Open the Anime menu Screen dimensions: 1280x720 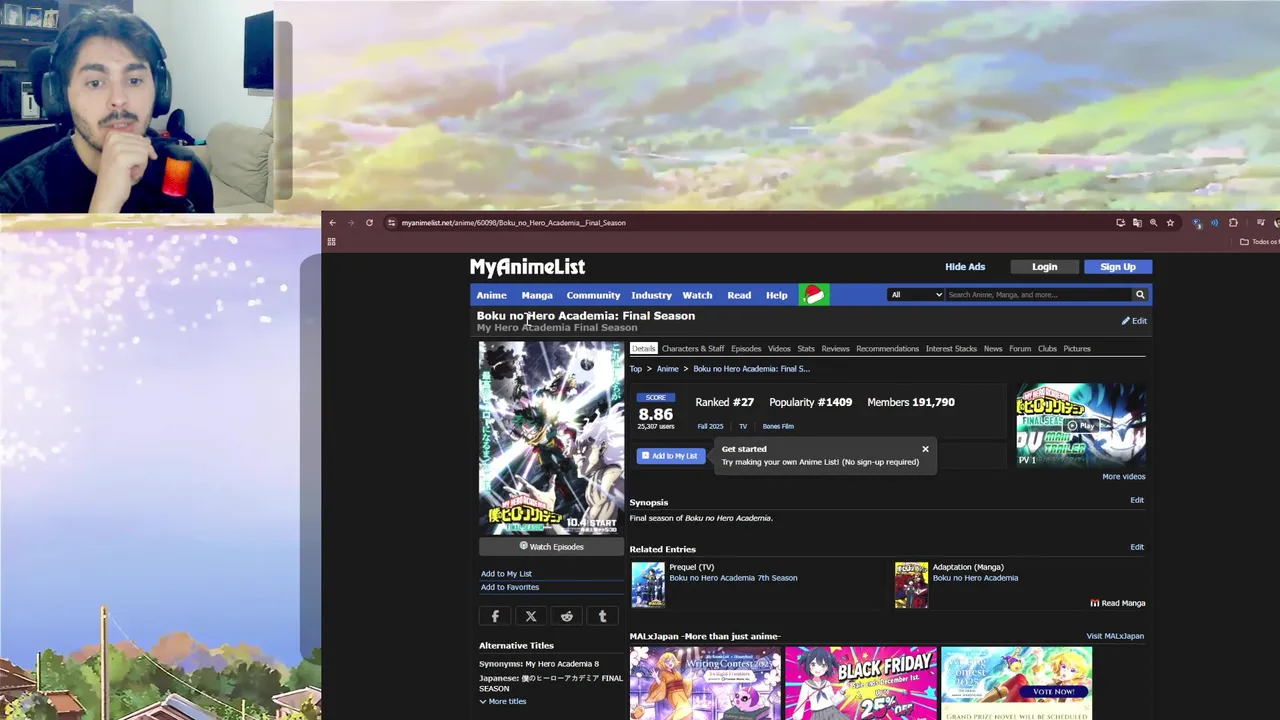point(491,295)
